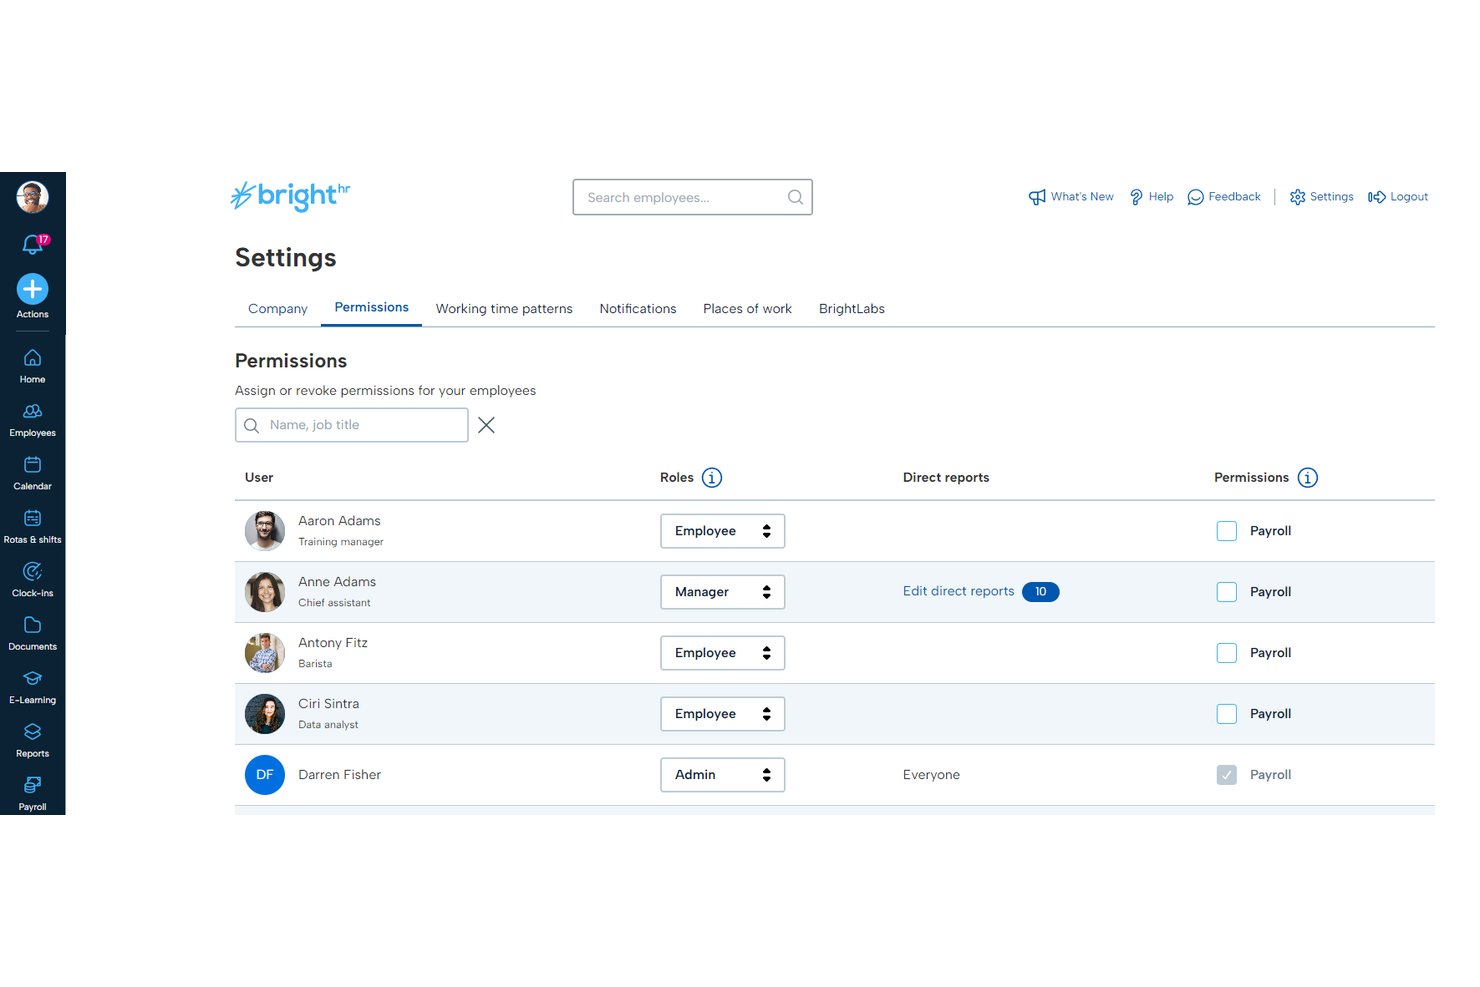This screenshot has width=1480, height=987.
Task: Open role dropdown for Antony Fitz
Action: [722, 653]
